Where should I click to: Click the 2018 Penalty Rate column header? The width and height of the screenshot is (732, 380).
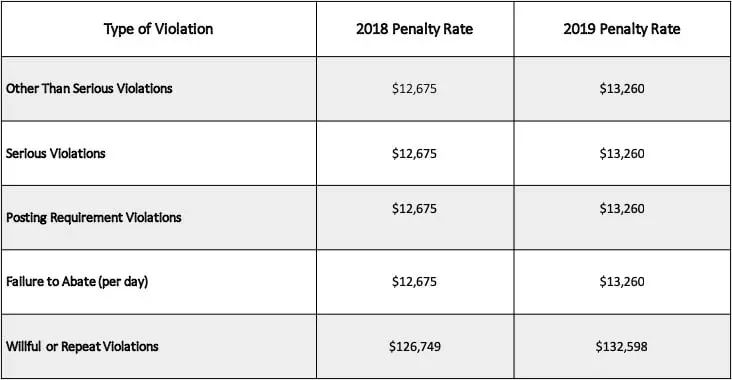tap(415, 29)
